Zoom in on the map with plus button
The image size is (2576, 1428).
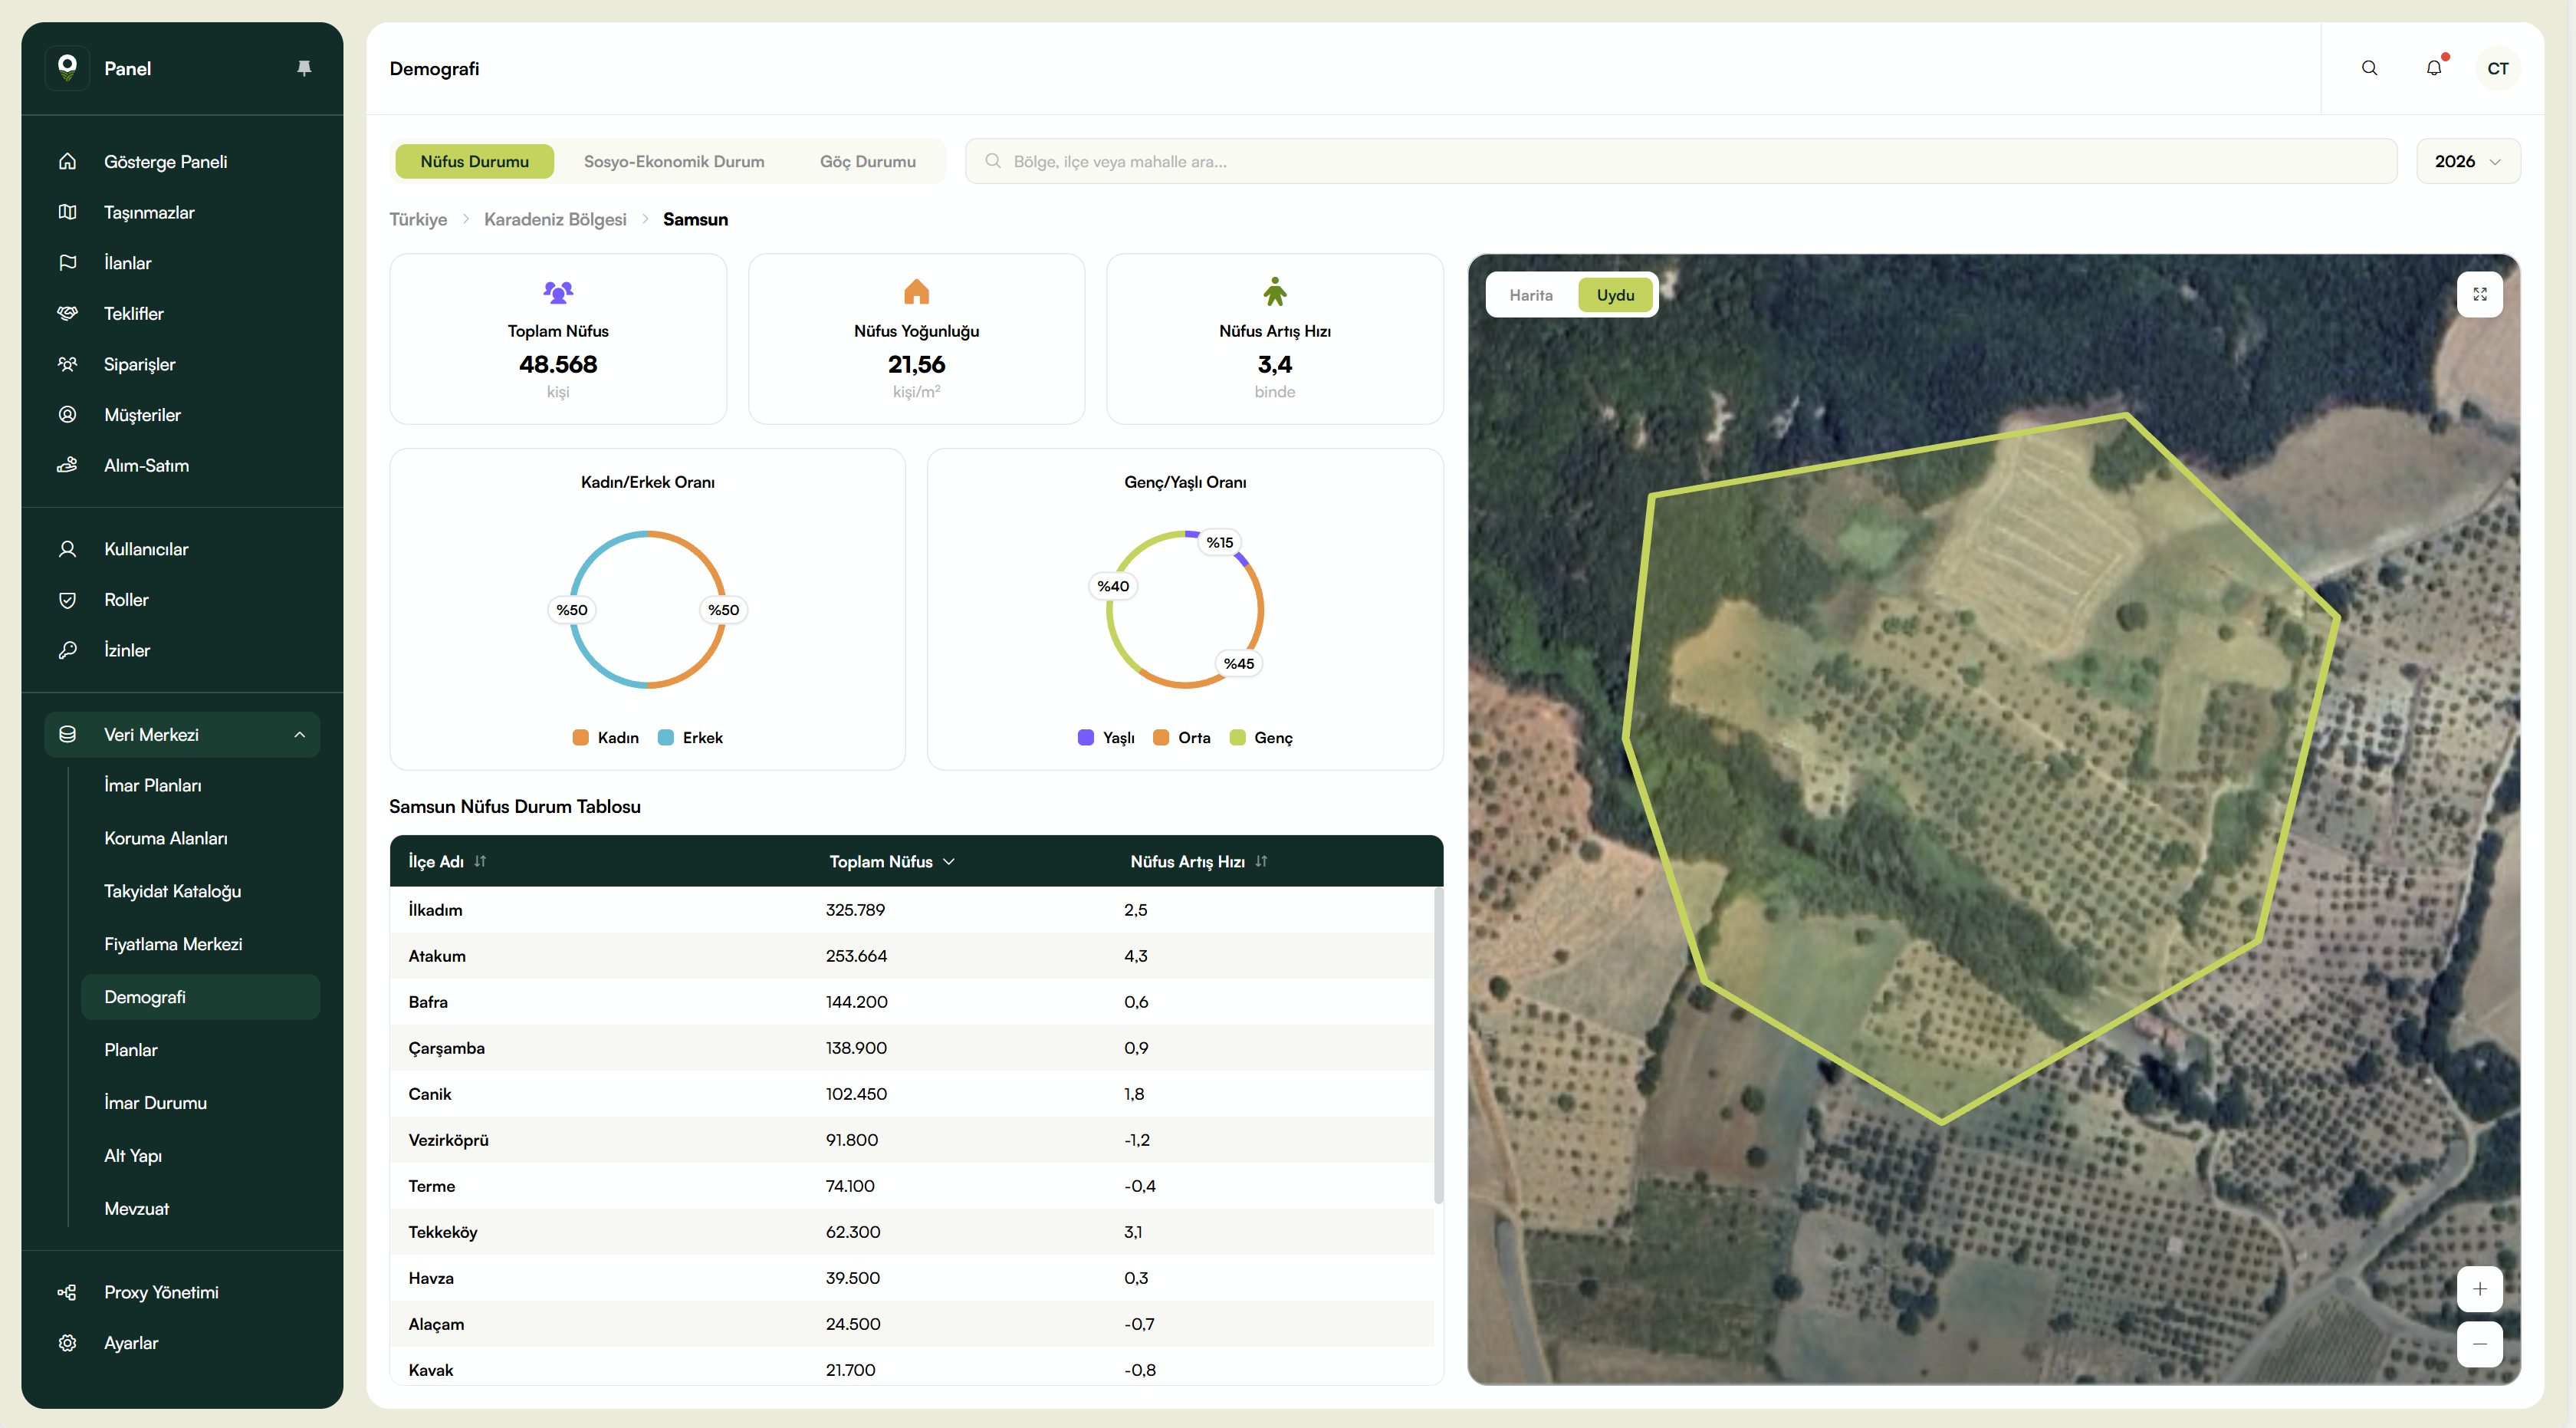click(x=2479, y=1288)
